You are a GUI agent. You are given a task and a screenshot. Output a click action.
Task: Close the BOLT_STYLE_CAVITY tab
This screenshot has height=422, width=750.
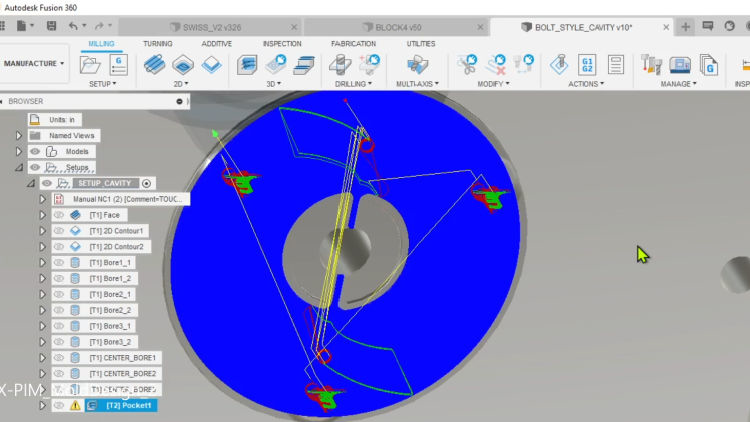coord(666,27)
